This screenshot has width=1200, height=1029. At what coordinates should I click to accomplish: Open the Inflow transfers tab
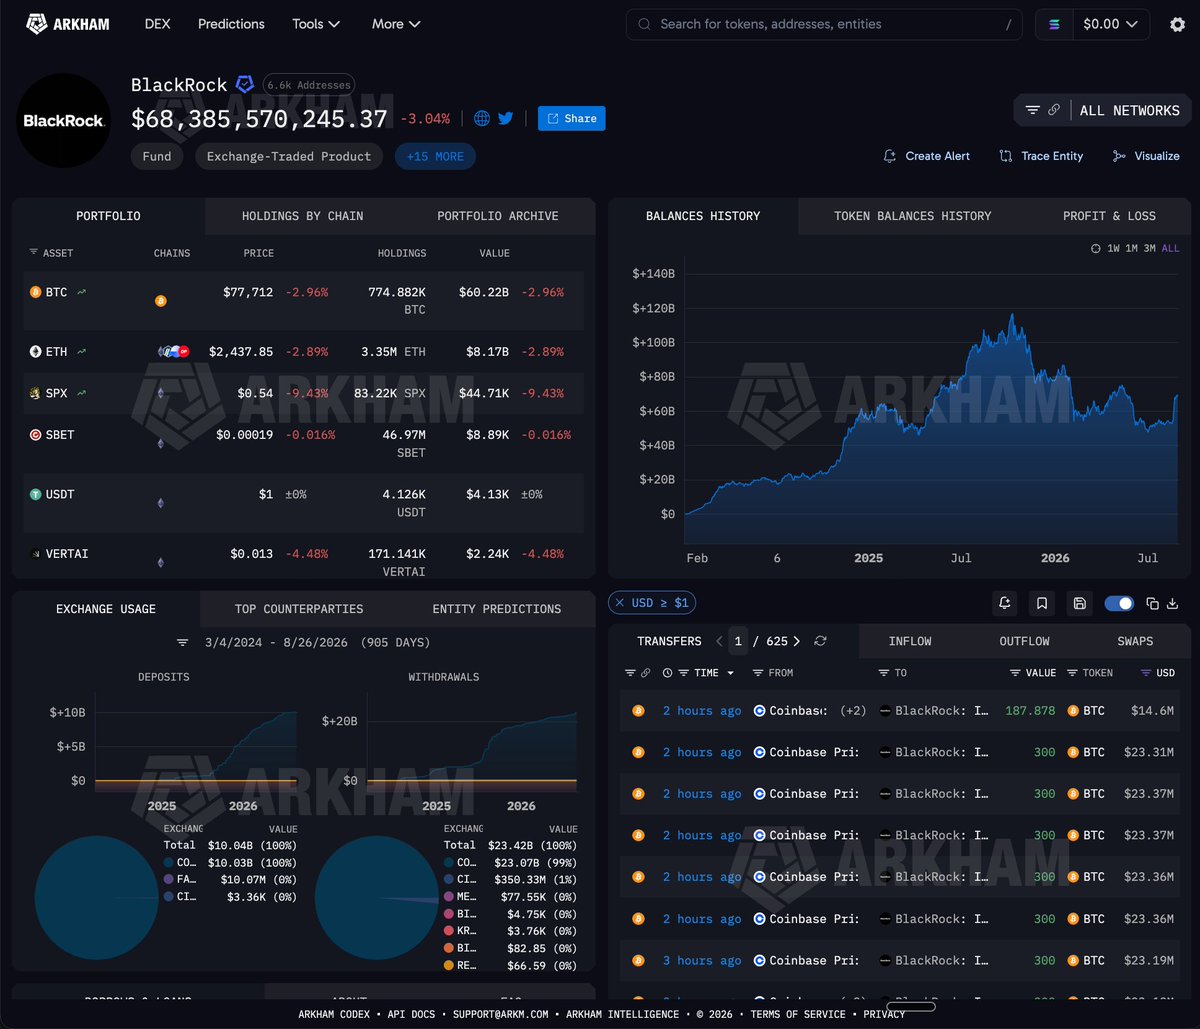tap(910, 641)
